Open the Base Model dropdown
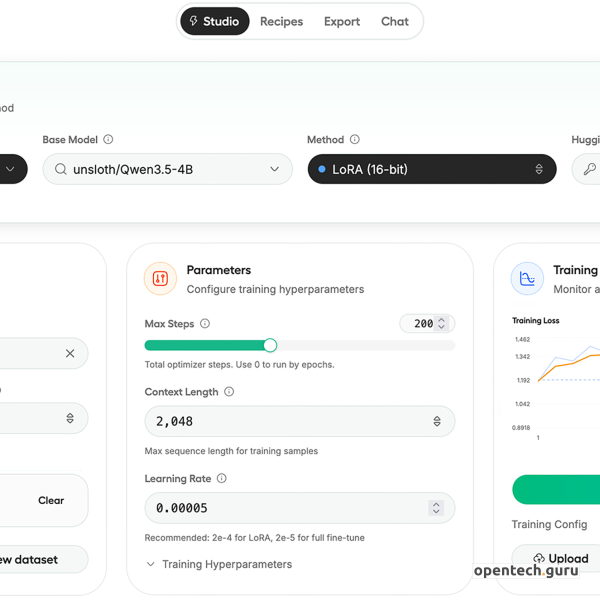This screenshot has height=600, width=600. pos(166,169)
